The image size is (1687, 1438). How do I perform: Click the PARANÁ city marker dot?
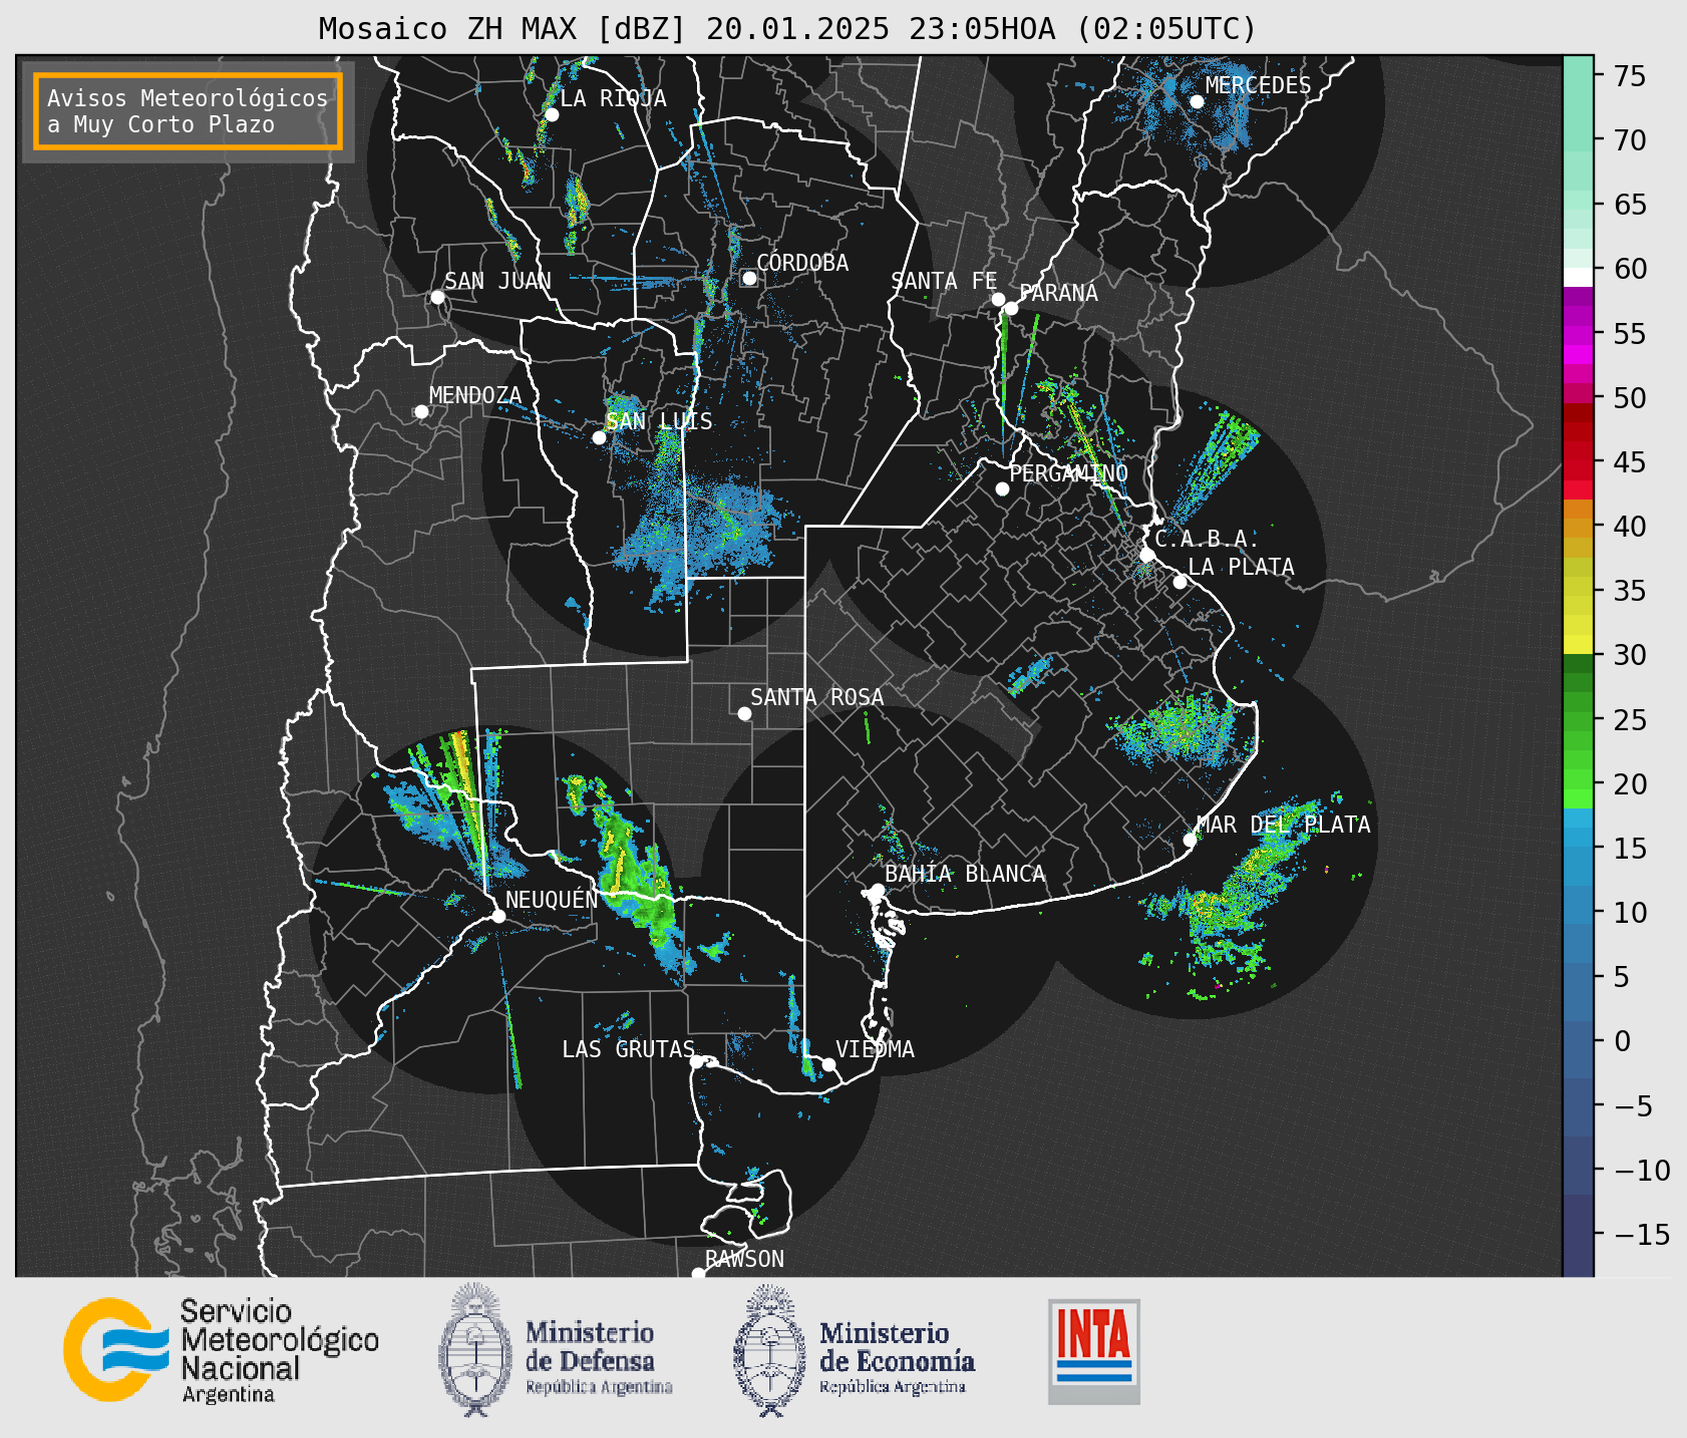1011,308
